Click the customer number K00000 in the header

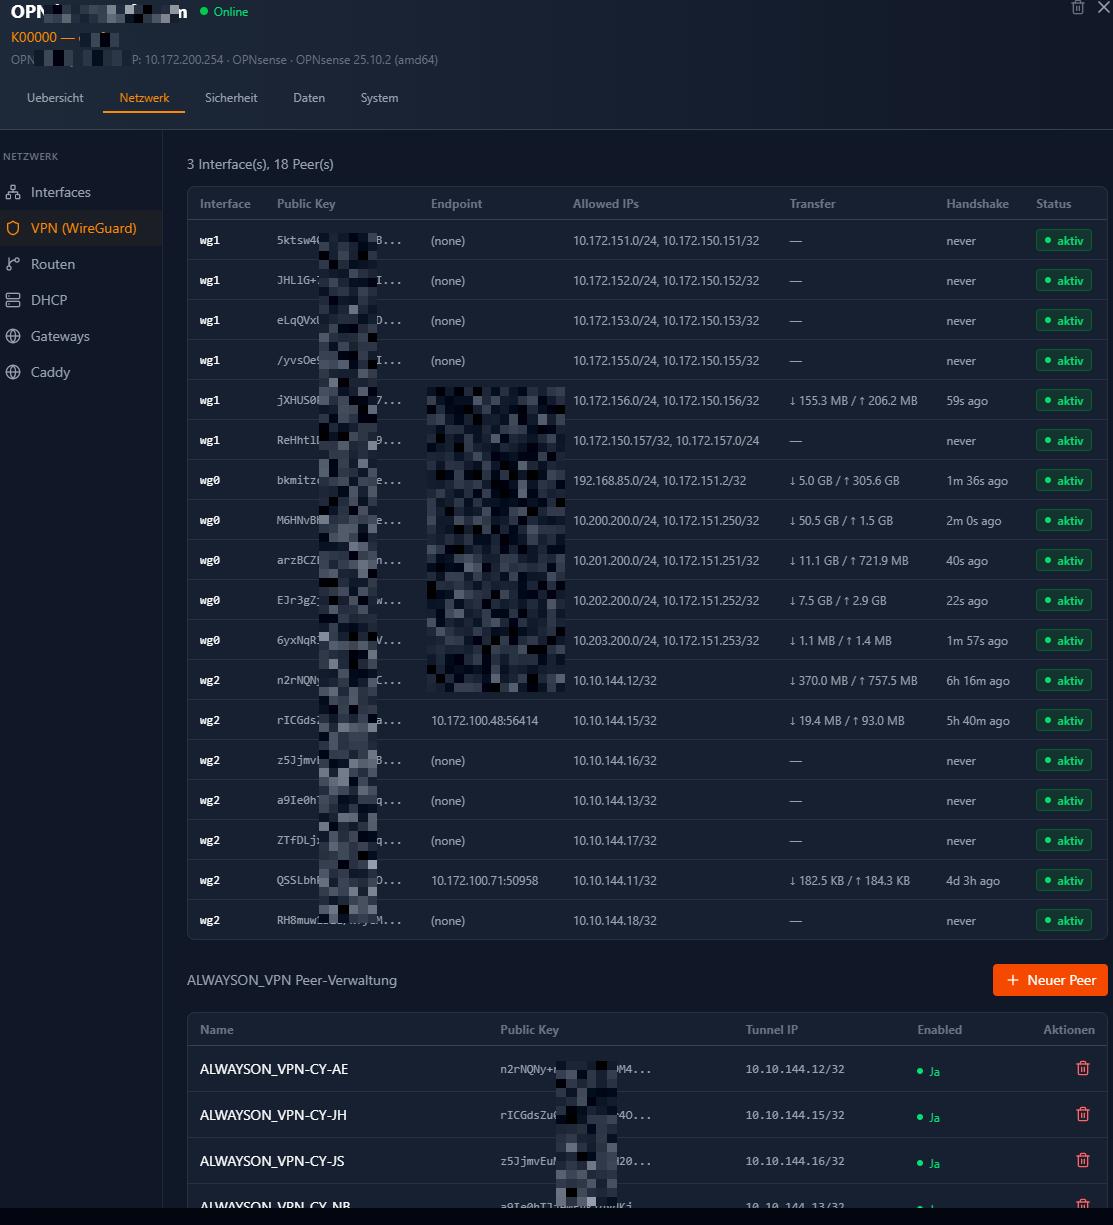tap(34, 38)
